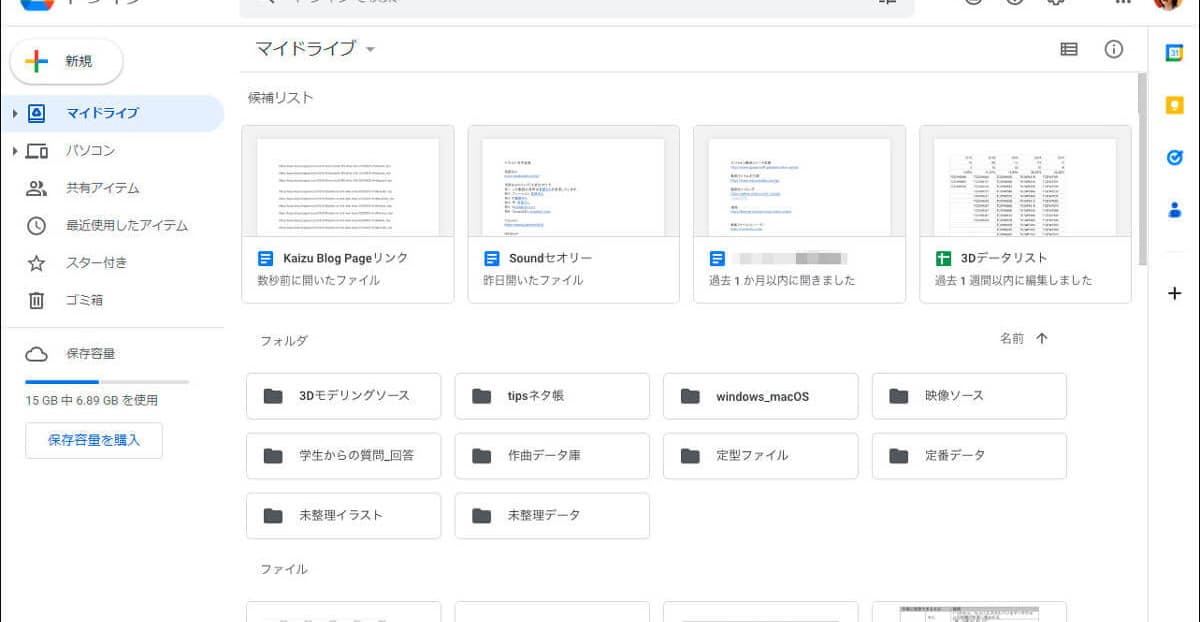This screenshot has height=622, width=1200.
Task: Open Contacts in side panel
Action: [1175, 210]
